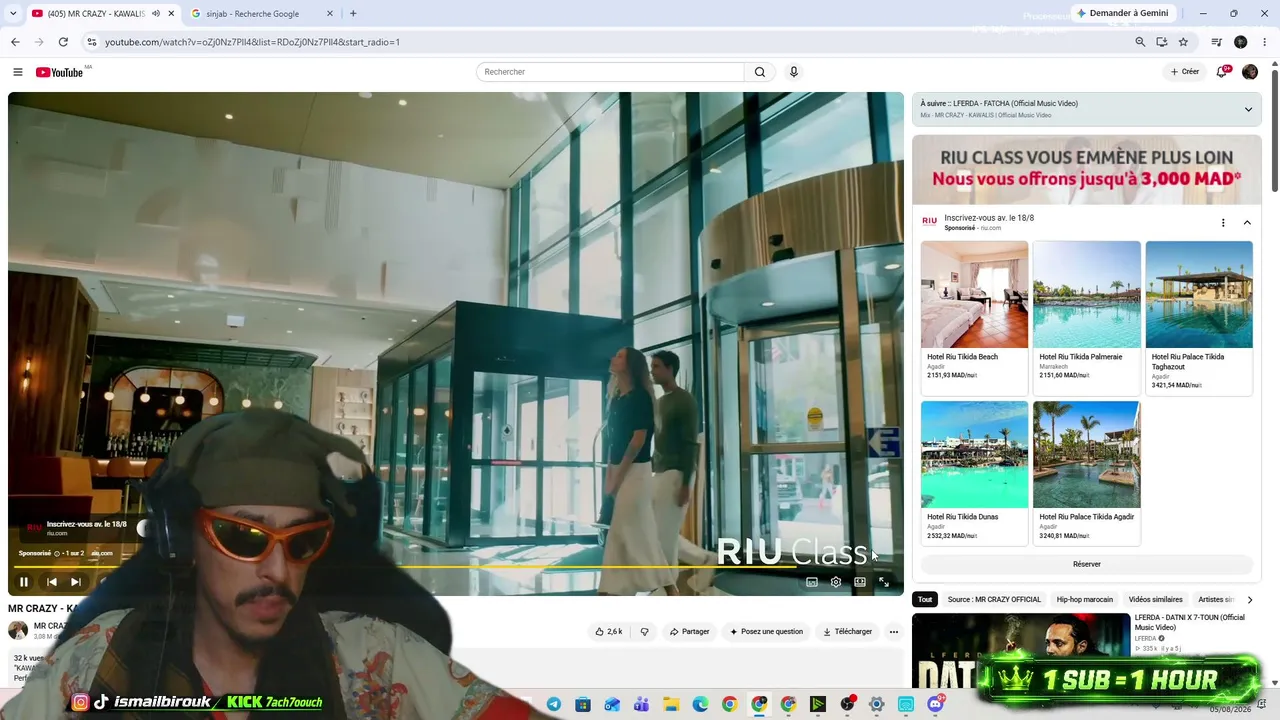Close the MR CRAZY KAWALIS tab
1280x720 pixels.
(171, 14)
